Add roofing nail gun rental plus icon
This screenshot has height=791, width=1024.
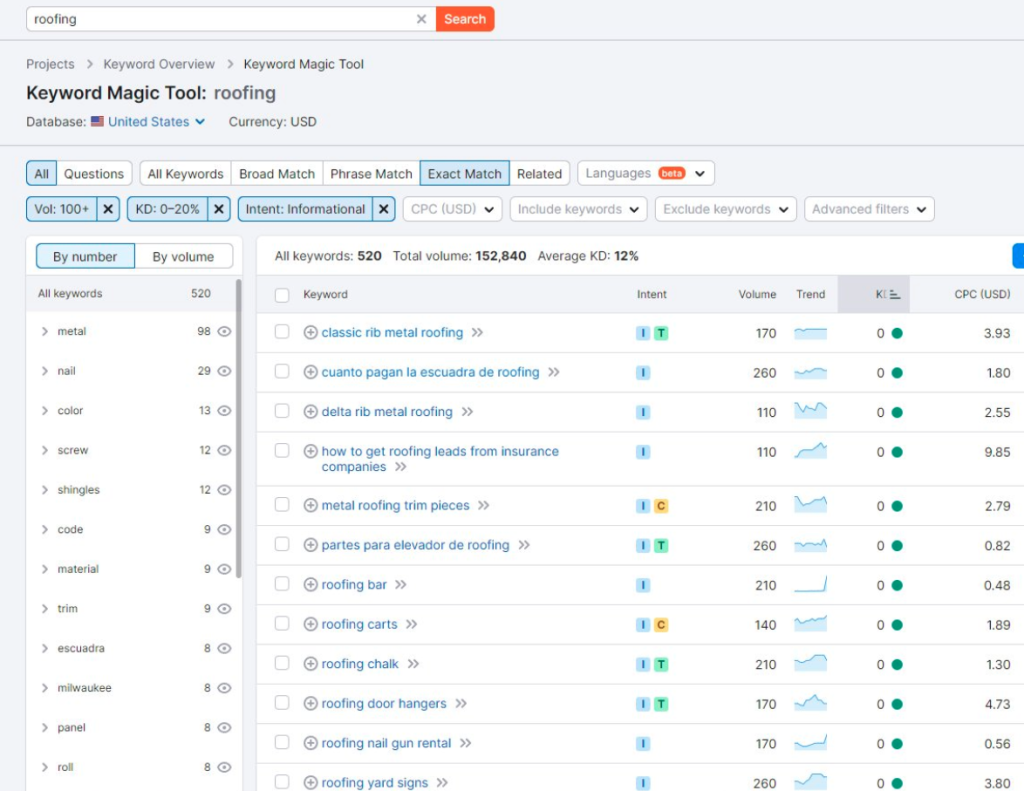click(311, 743)
